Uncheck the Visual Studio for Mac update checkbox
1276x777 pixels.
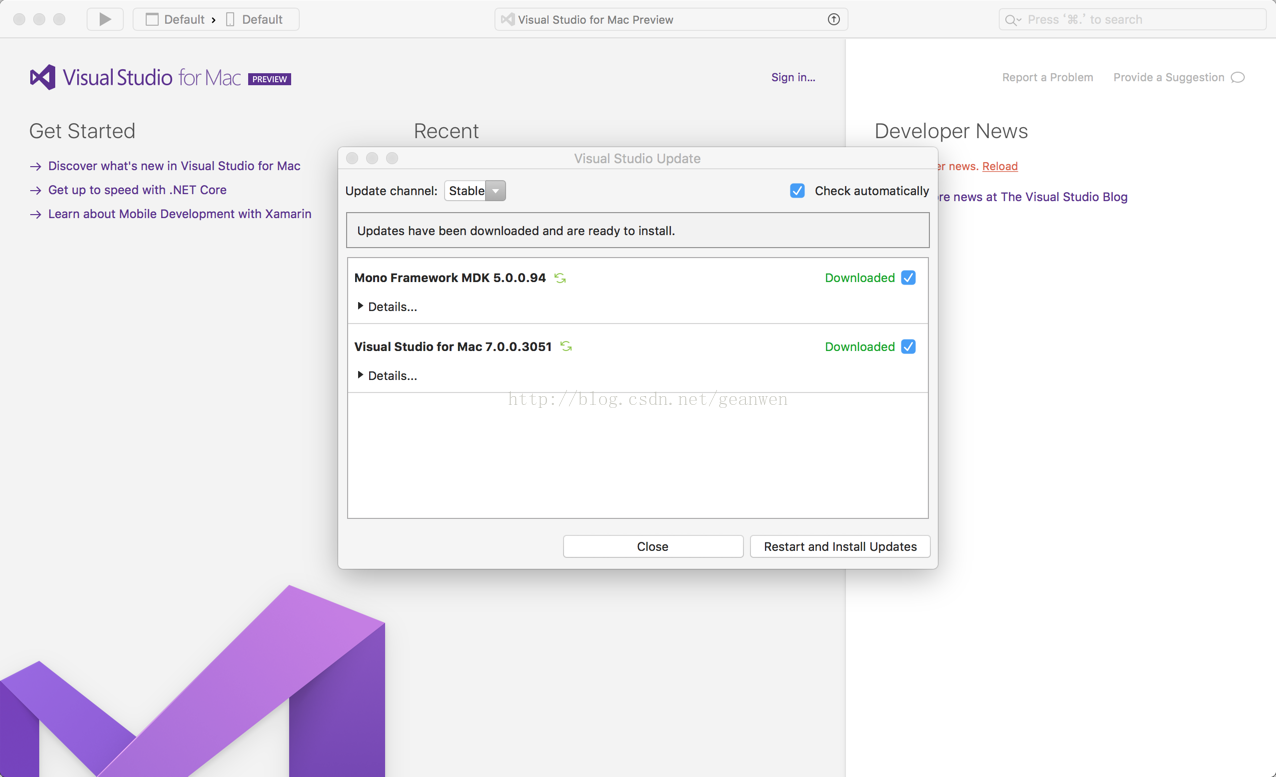pos(908,347)
